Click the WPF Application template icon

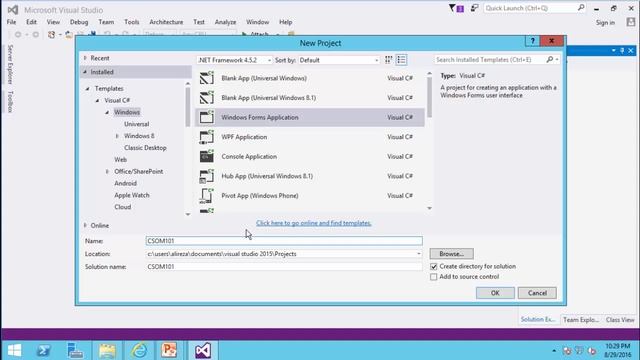tap(207, 137)
